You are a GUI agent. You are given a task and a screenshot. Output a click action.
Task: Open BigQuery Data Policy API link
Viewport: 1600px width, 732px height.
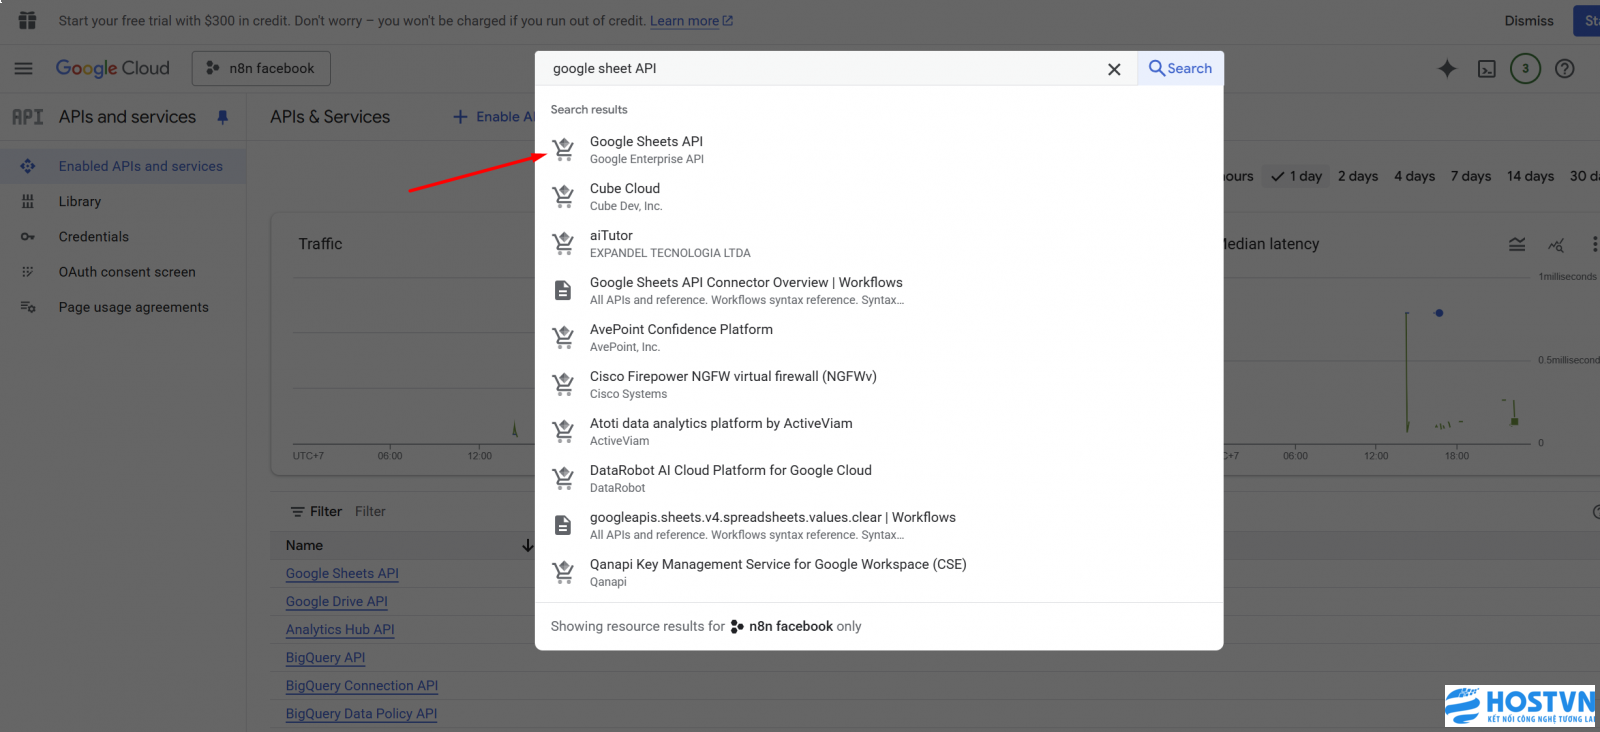coord(361,714)
